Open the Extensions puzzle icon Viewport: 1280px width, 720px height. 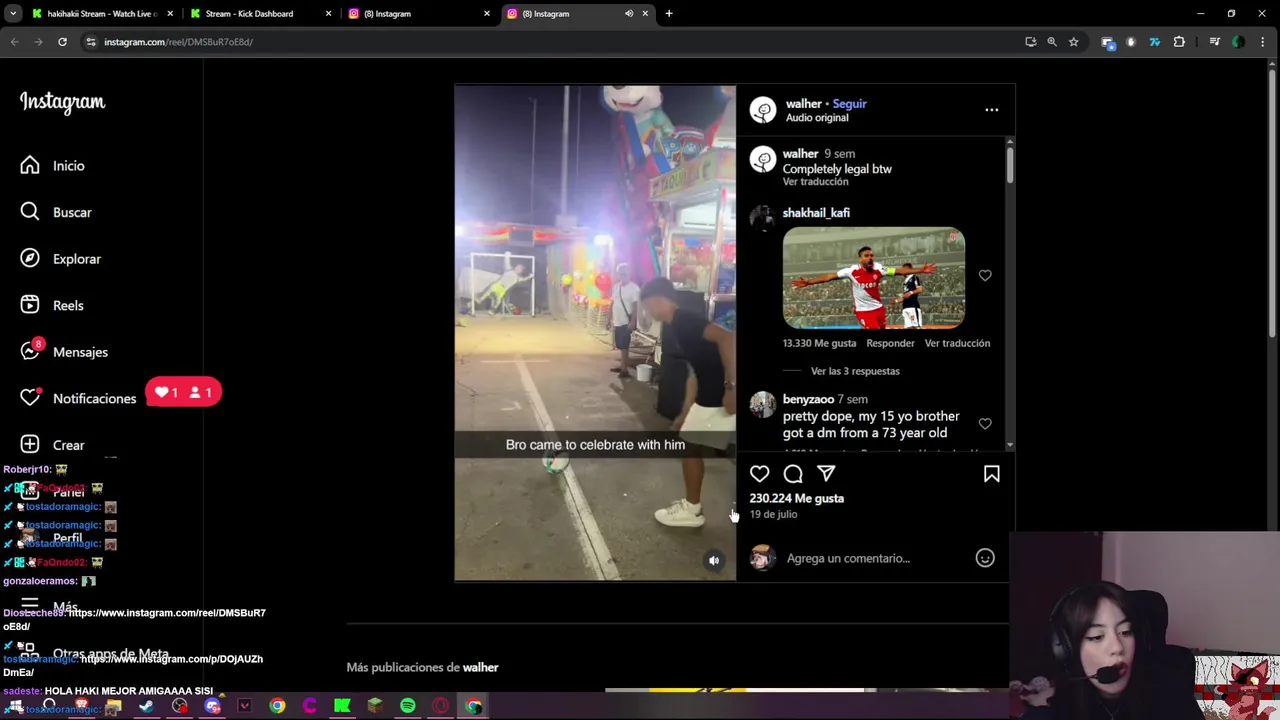click(1179, 42)
